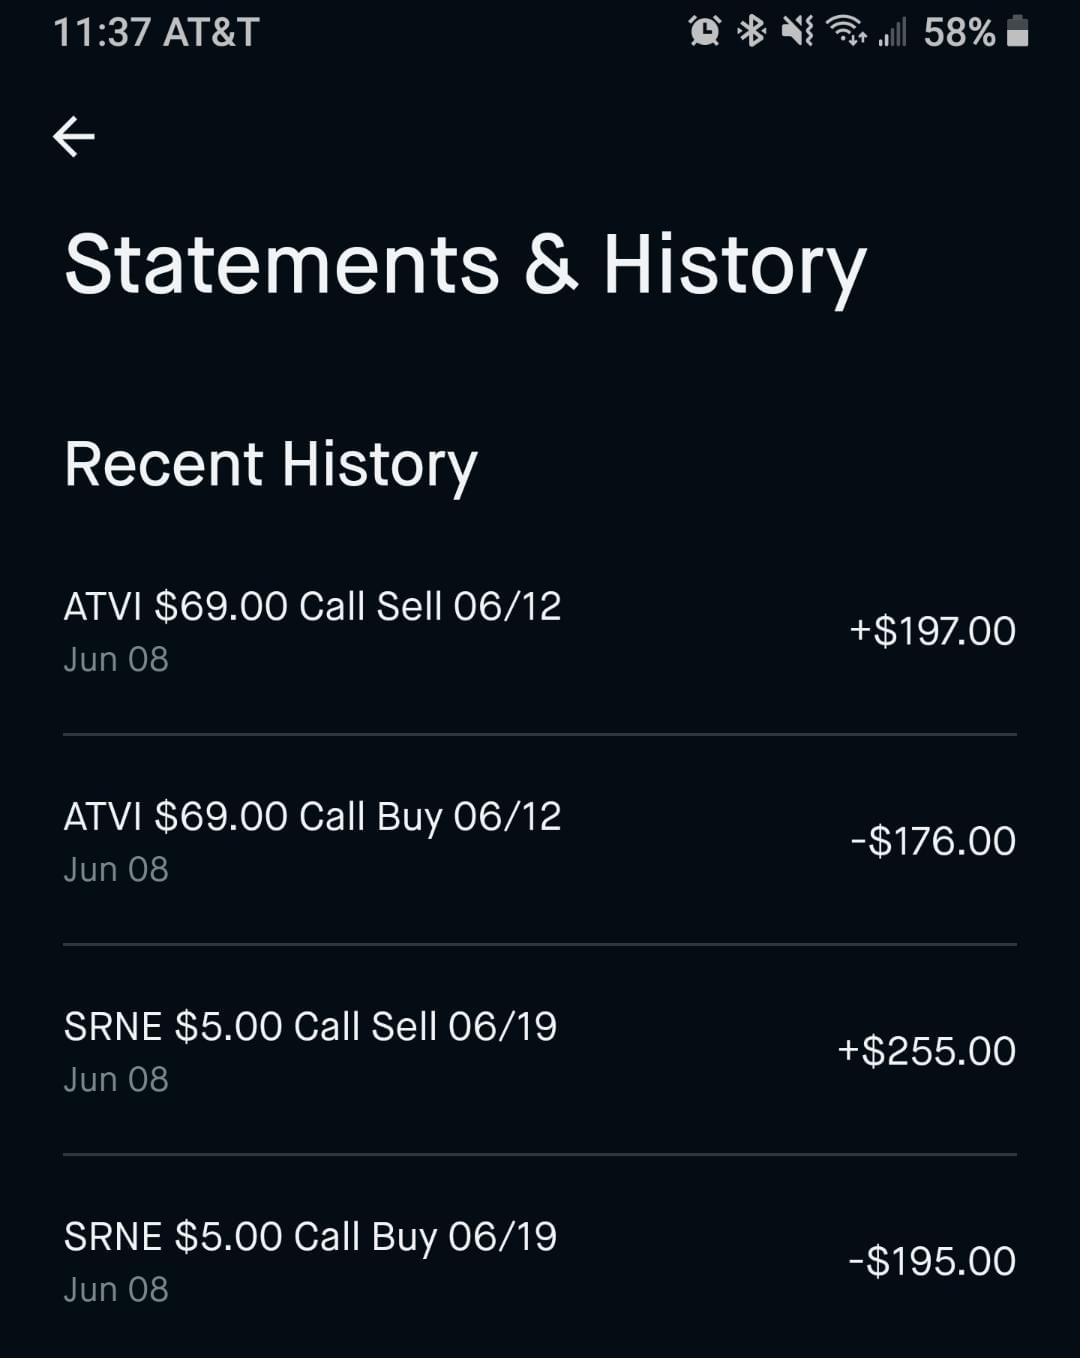Image resolution: width=1080 pixels, height=1358 pixels.
Task: Tap the 58% battery percentage
Action: click(x=959, y=32)
